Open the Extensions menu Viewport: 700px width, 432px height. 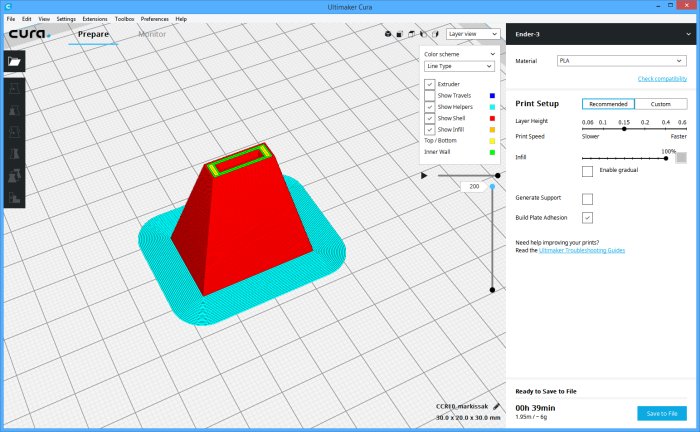[95, 19]
